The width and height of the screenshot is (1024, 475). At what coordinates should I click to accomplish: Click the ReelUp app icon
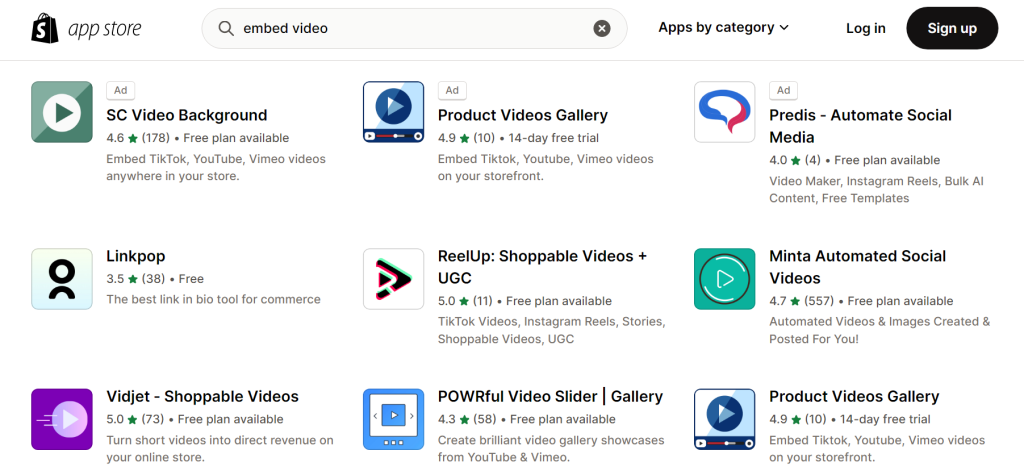[394, 279]
